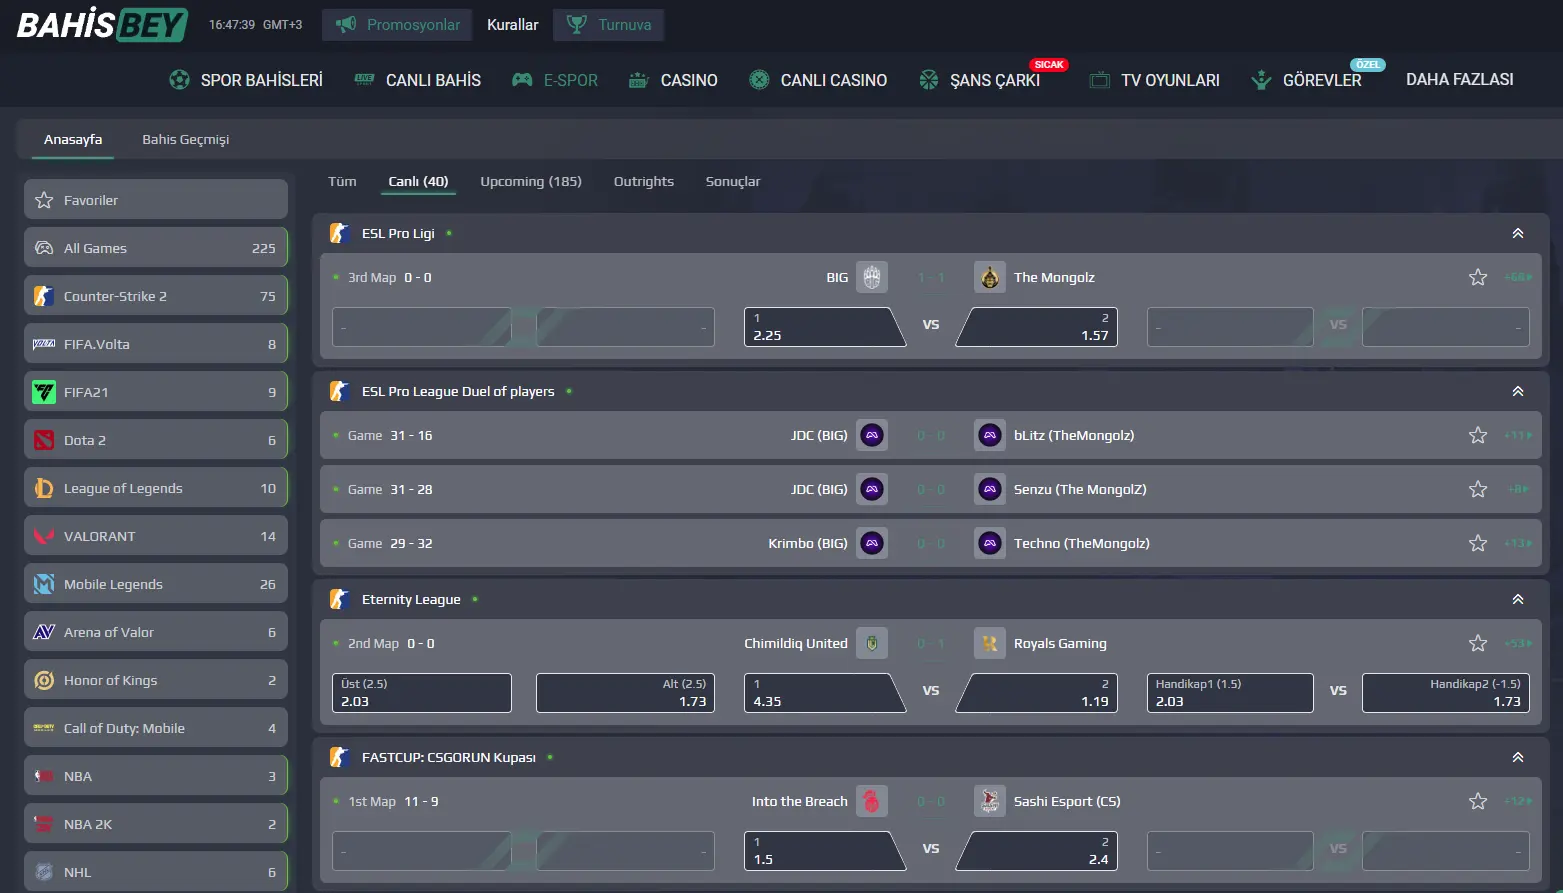The image size is (1563, 893).
Task: Collapse the ESL Pro League Duel of players section
Action: click(1518, 391)
